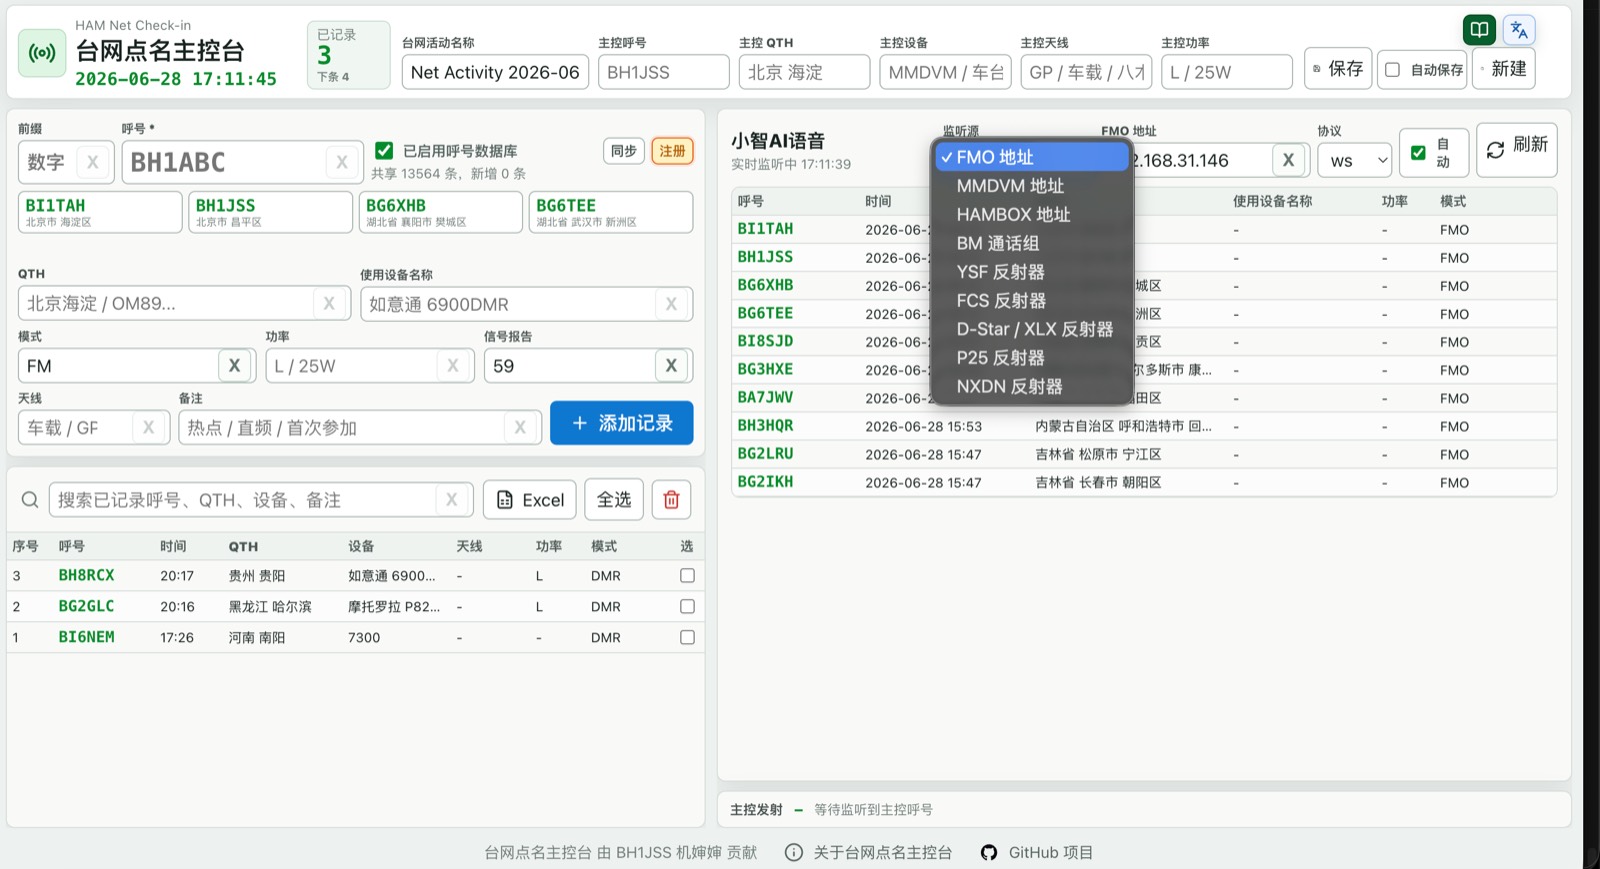Clear the QTH field with X
Viewport: 1600px width, 869px height.
tap(329, 303)
